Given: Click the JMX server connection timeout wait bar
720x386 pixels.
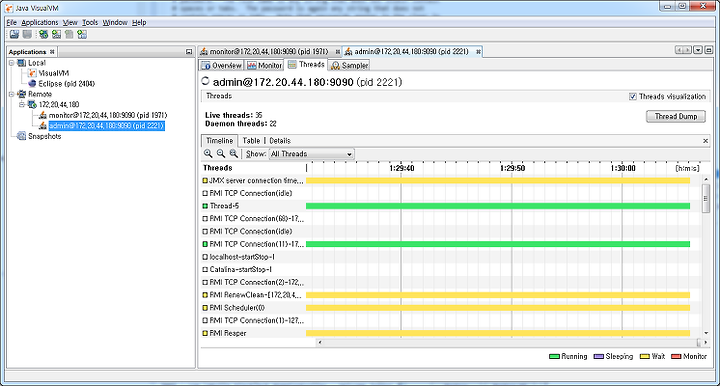Looking at the screenshot, I should tap(498, 181).
